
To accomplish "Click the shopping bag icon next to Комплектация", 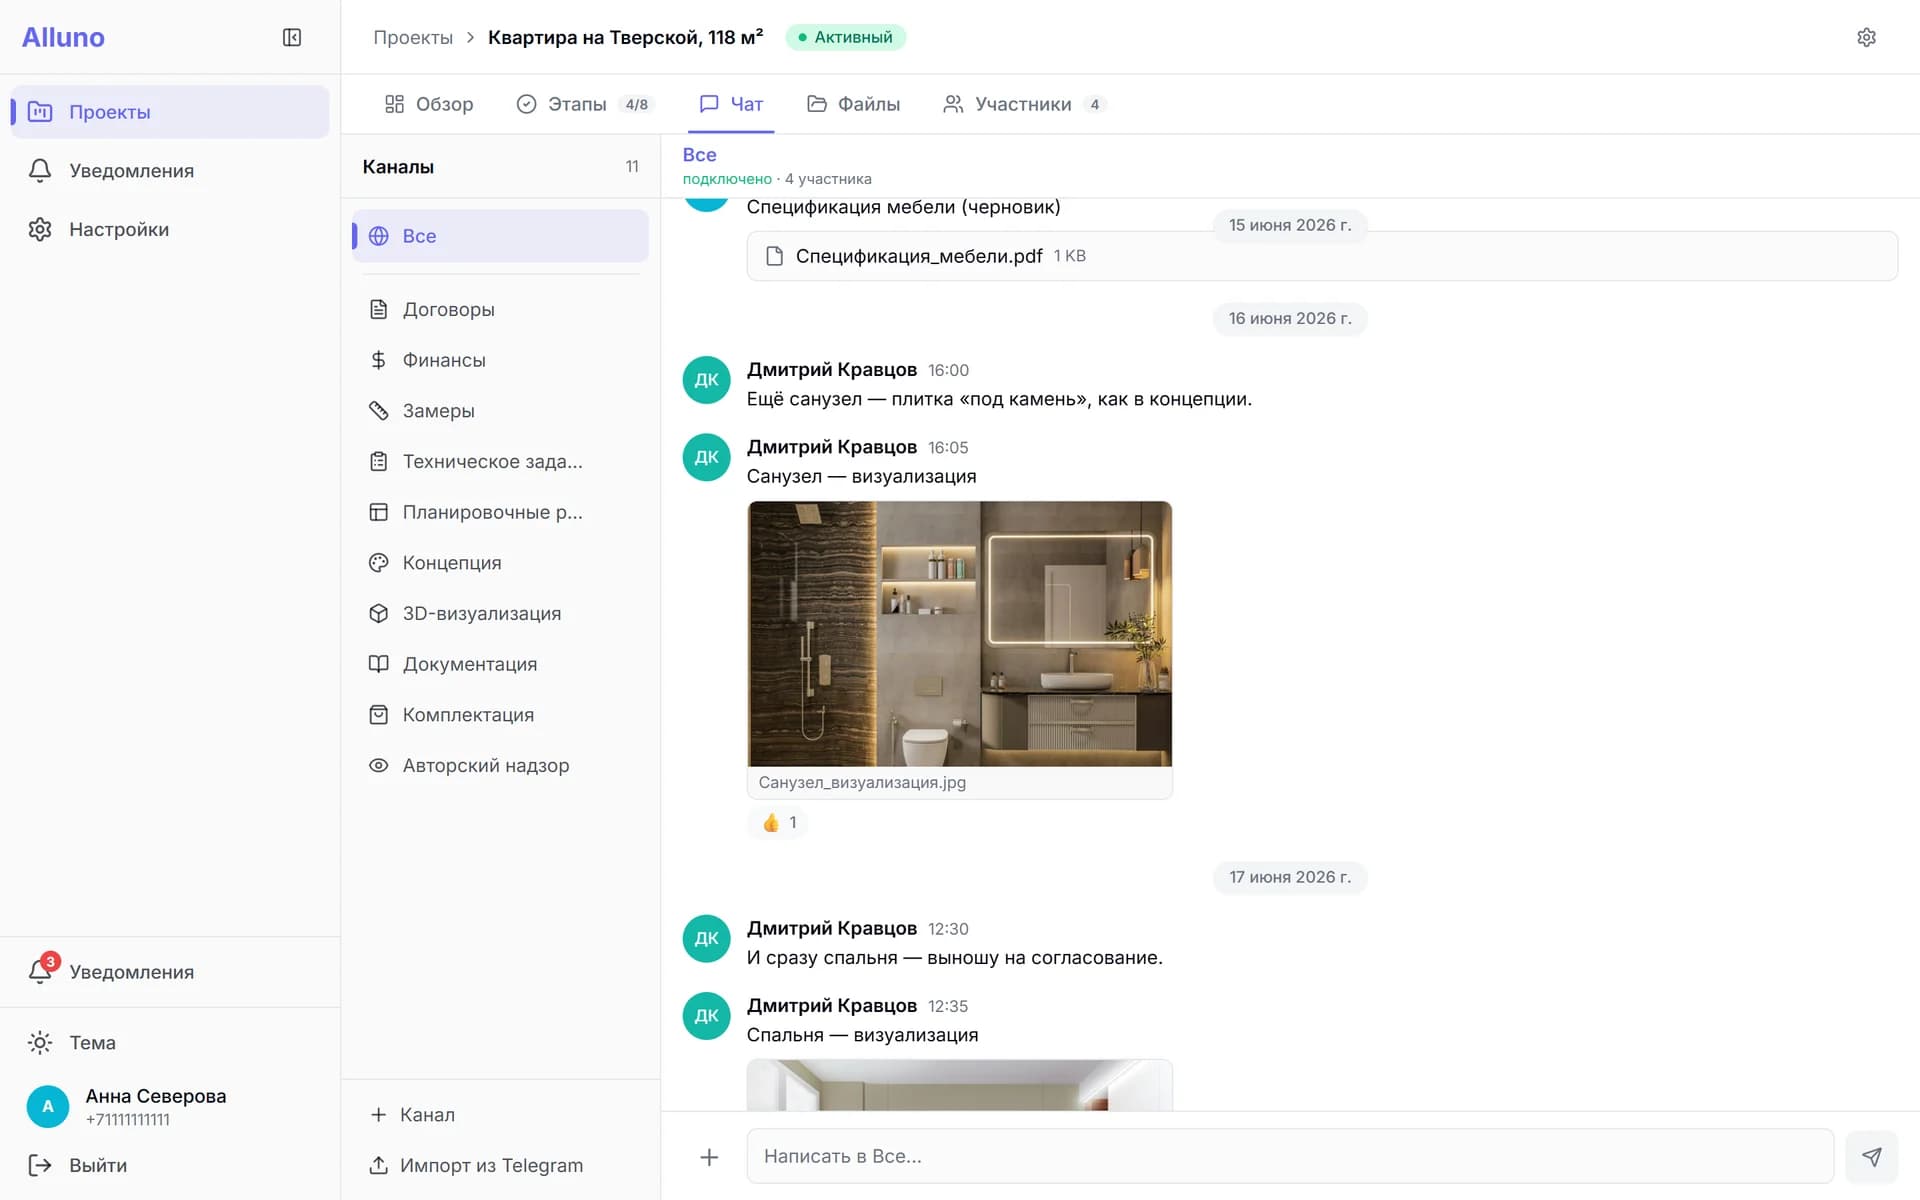I will 378,715.
